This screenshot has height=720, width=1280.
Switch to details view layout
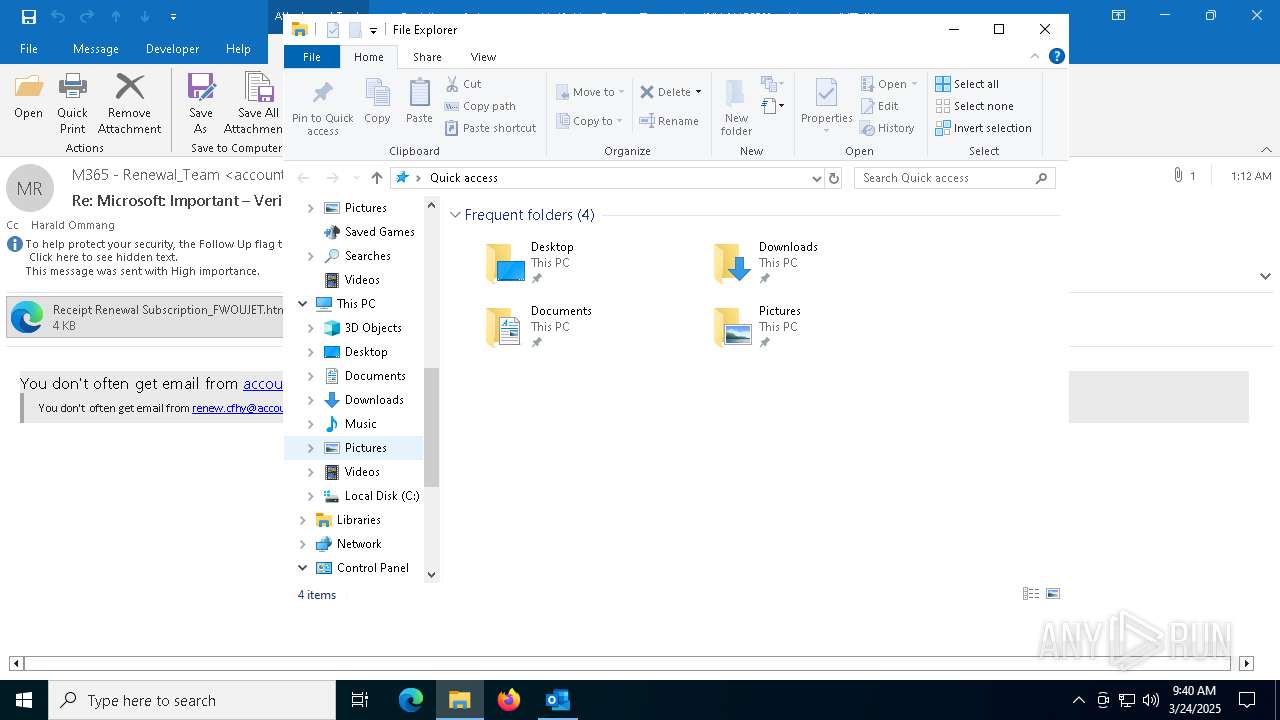pos(1031,594)
